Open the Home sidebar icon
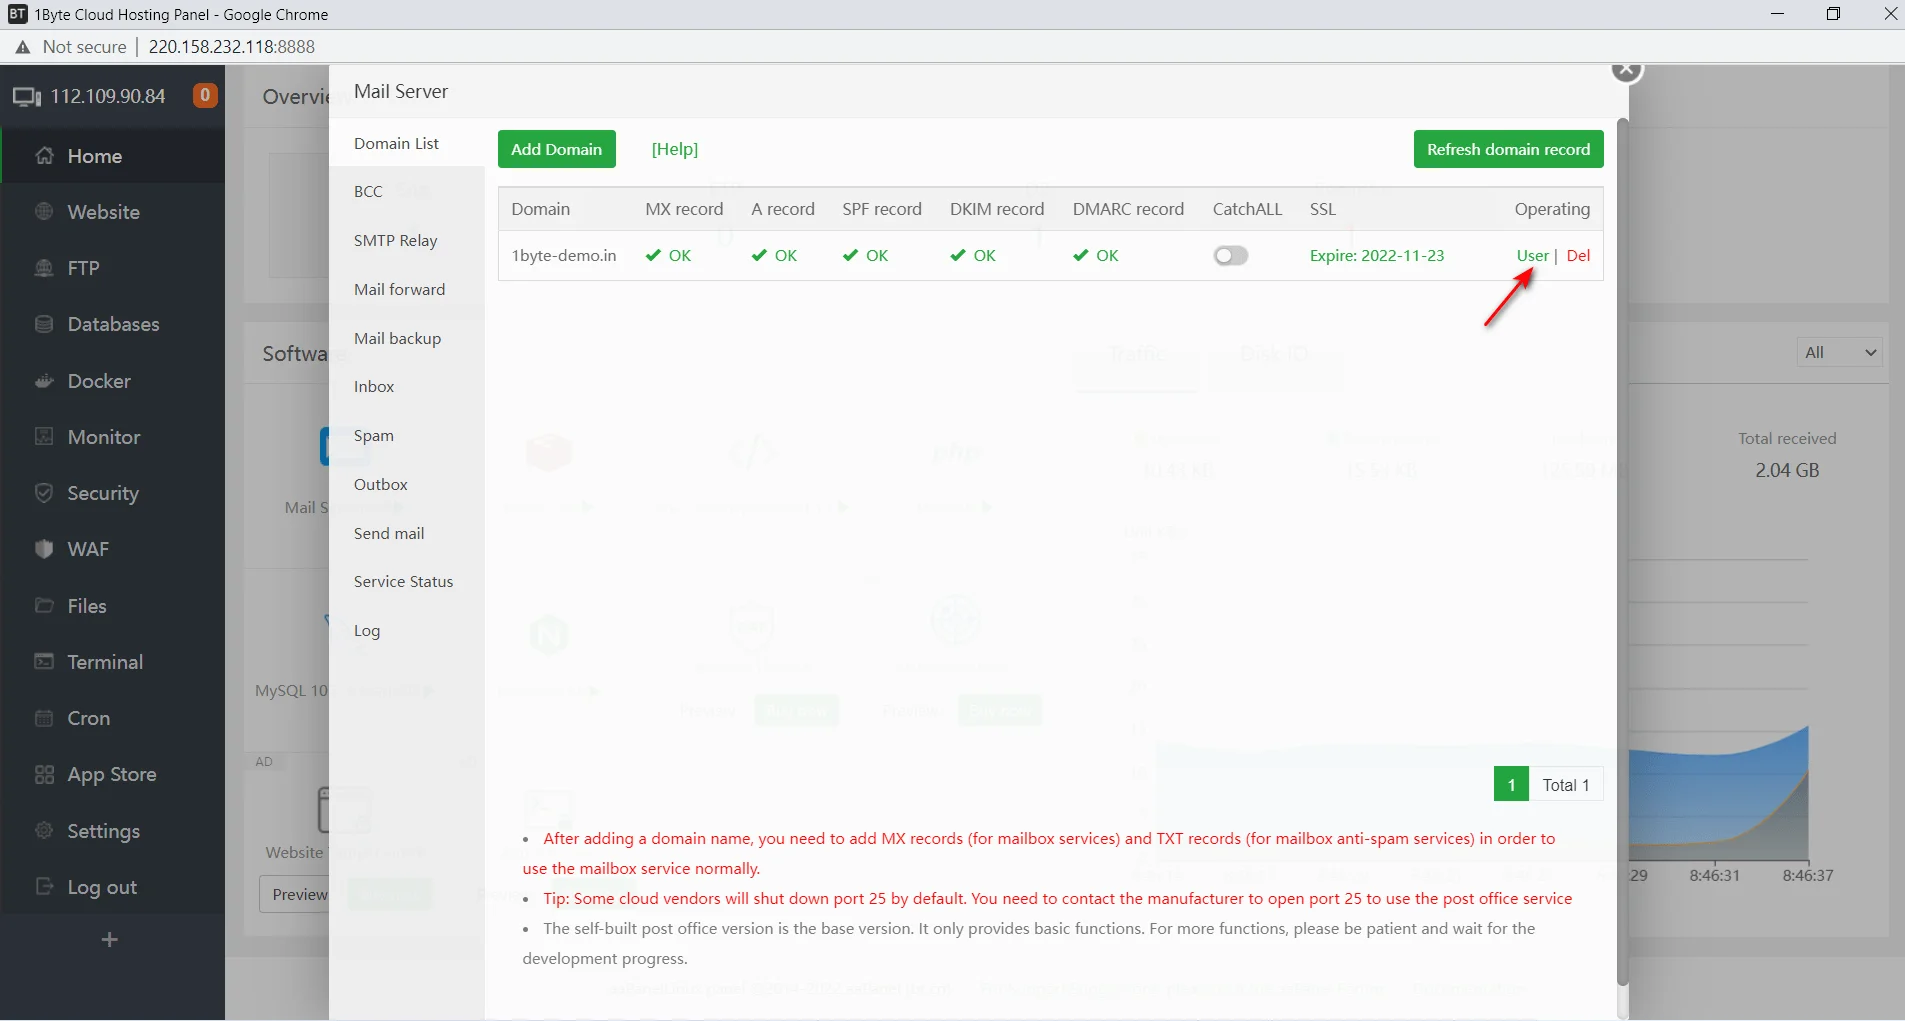Viewport: 1905px width, 1021px height. (x=44, y=156)
